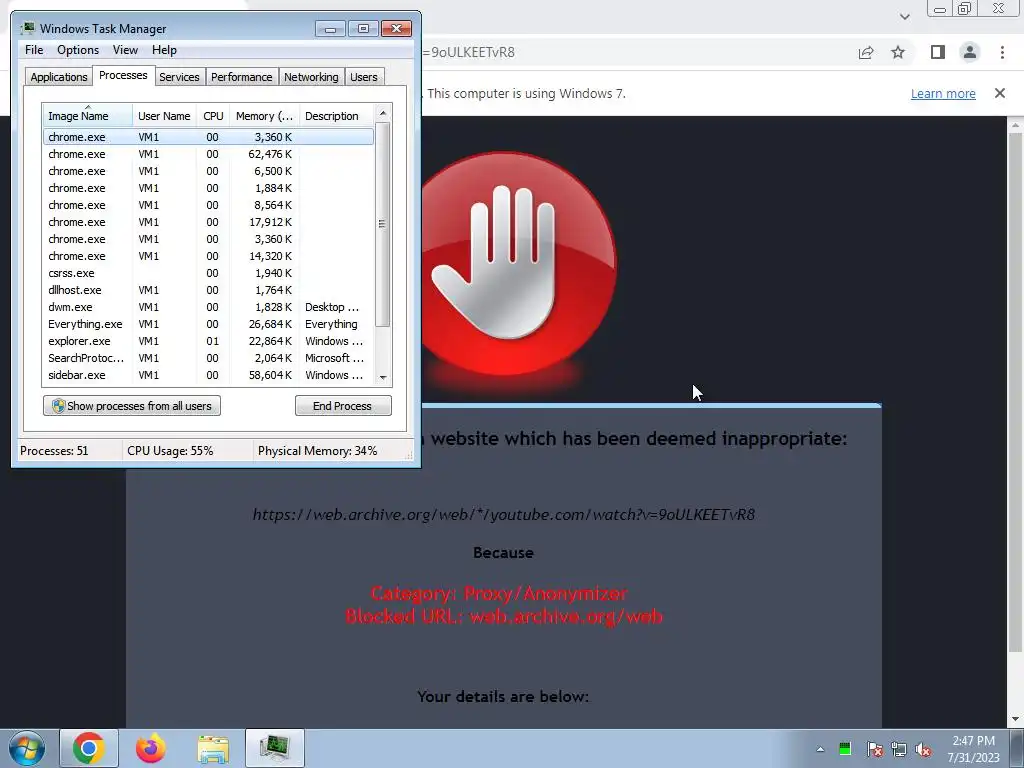
Task: Select the chrome.exe row using 1,884 K
Action: [208, 188]
